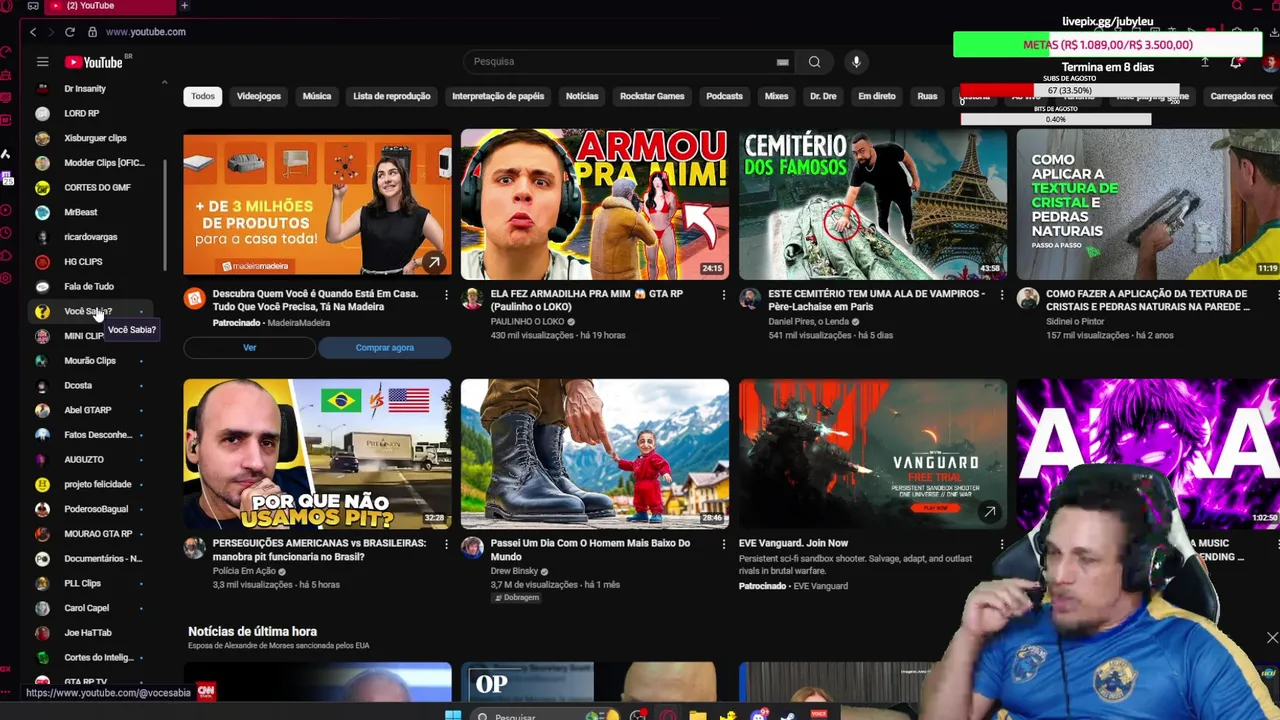
Task: Select the Em direto filter chip
Action: 877,96
